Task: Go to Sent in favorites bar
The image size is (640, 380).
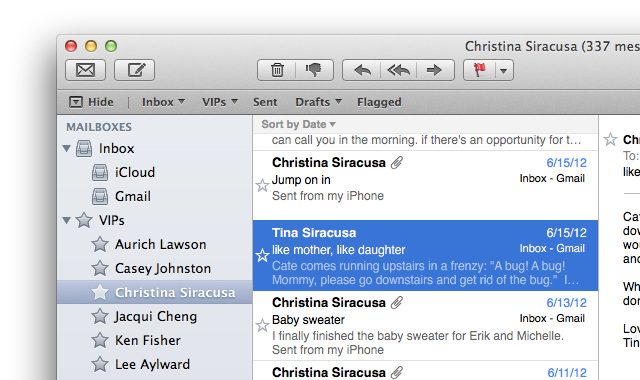Action: tap(265, 102)
